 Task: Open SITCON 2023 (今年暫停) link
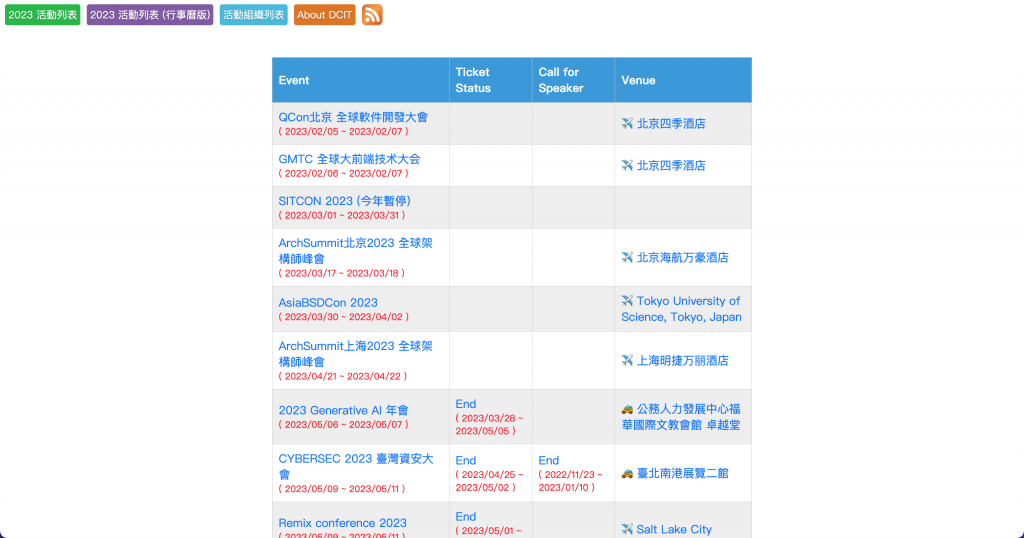coord(345,201)
